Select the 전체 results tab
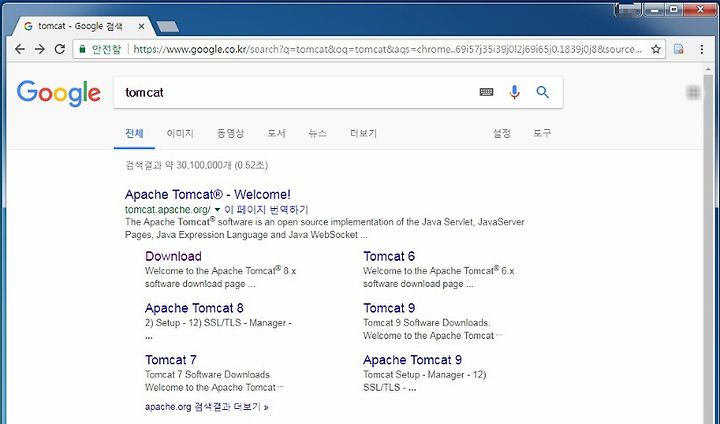Image resolution: width=720 pixels, height=424 pixels. point(134,134)
